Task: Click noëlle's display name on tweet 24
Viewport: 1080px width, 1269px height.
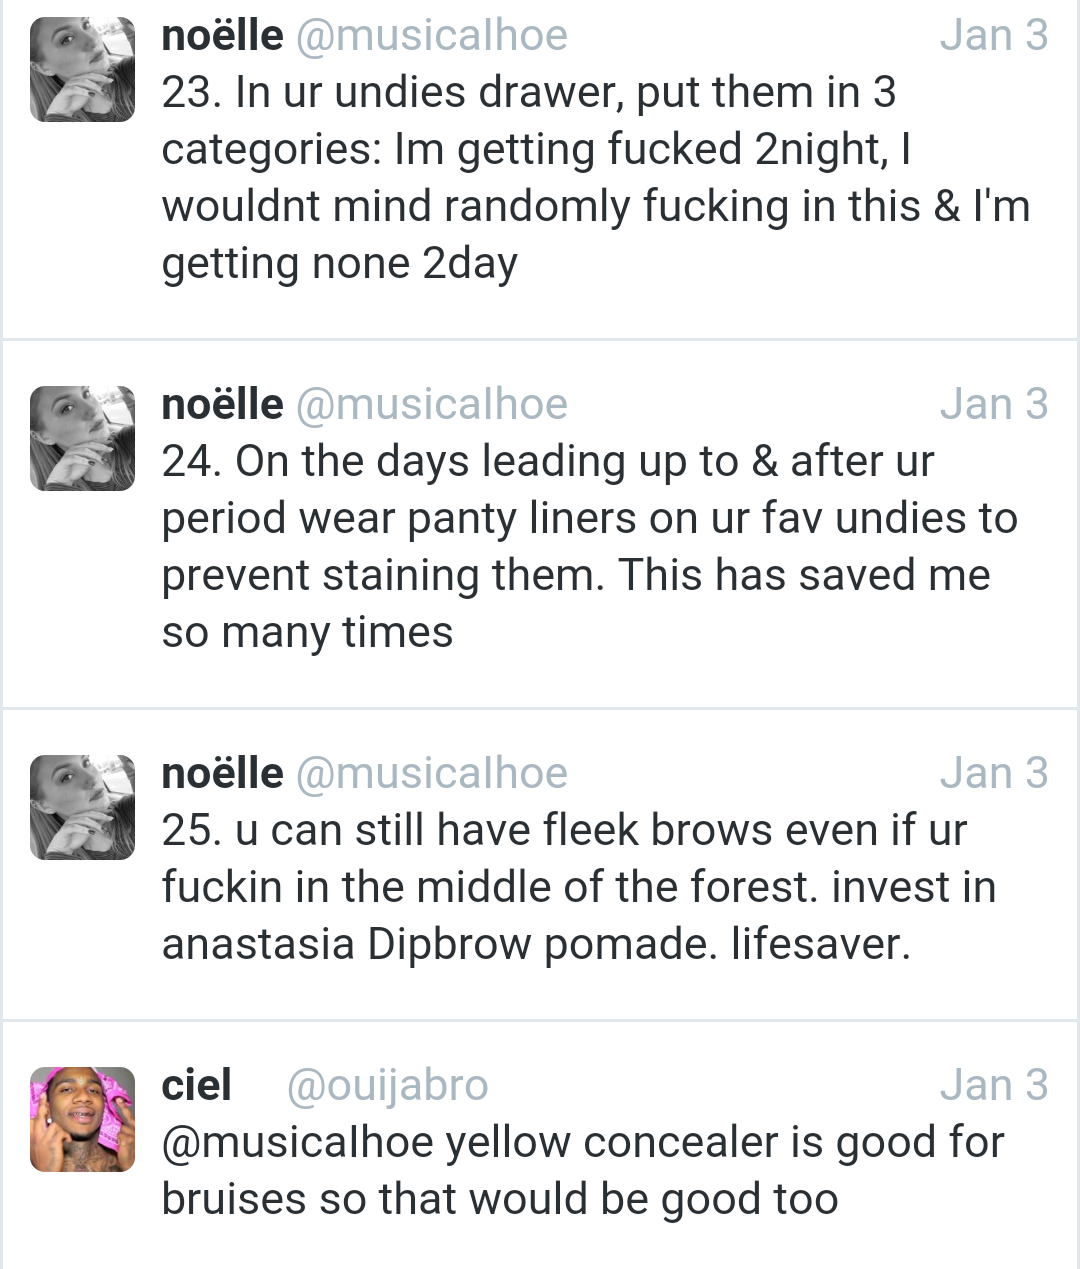Action: (x=222, y=405)
